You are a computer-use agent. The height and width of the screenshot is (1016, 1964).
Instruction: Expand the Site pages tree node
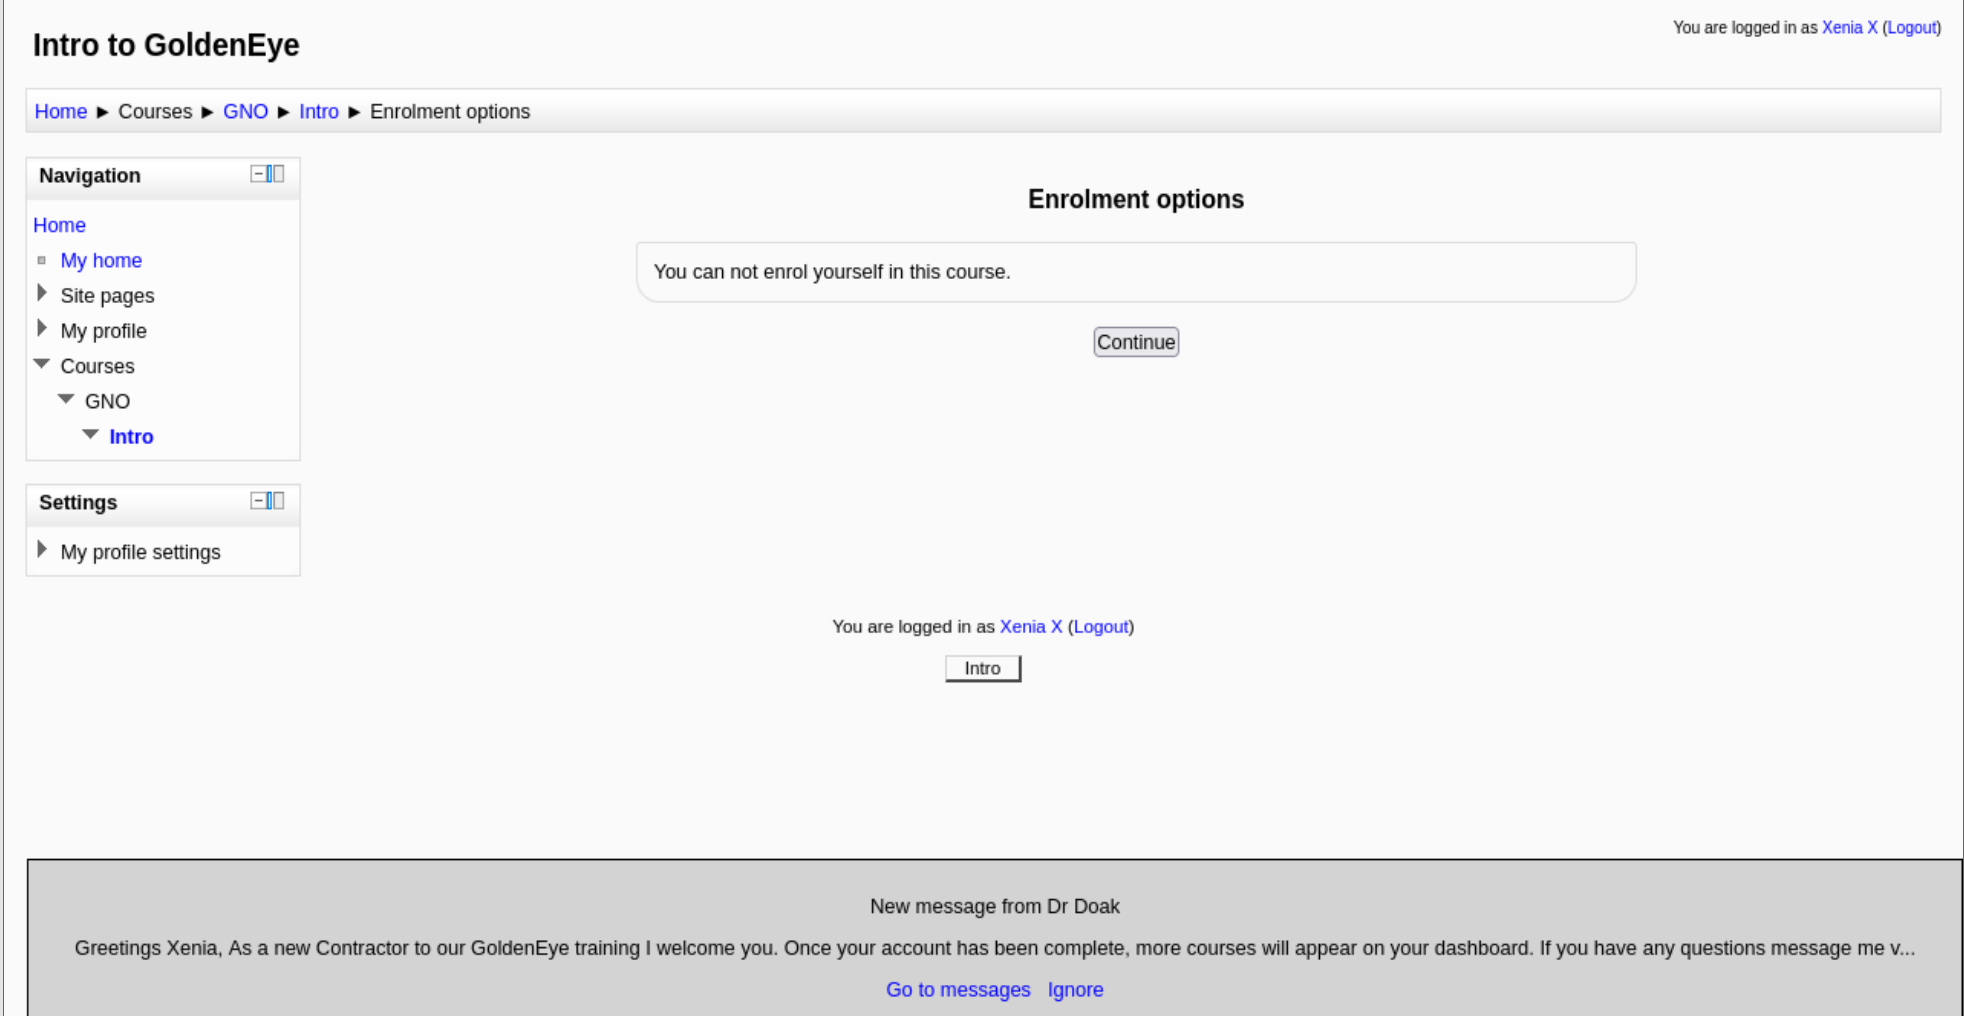pos(42,294)
